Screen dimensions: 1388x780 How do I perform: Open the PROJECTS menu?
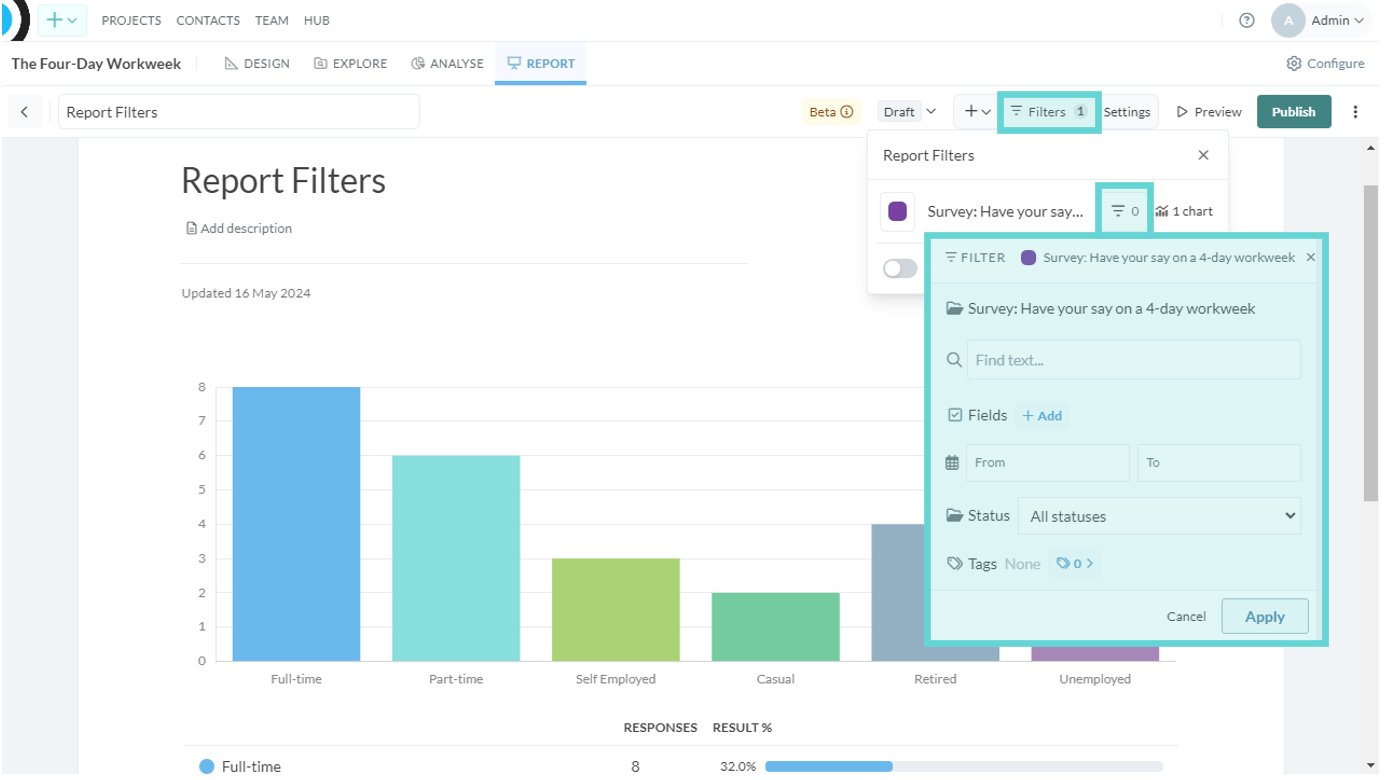(x=132, y=20)
